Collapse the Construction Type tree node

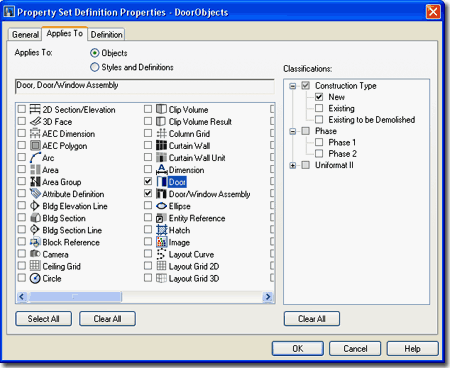pyautogui.click(x=293, y=86)
